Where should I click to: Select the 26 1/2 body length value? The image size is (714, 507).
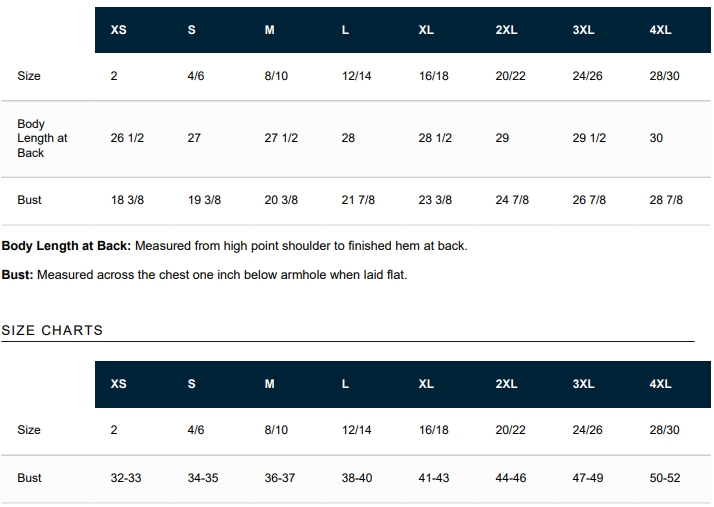click(127, 138)
